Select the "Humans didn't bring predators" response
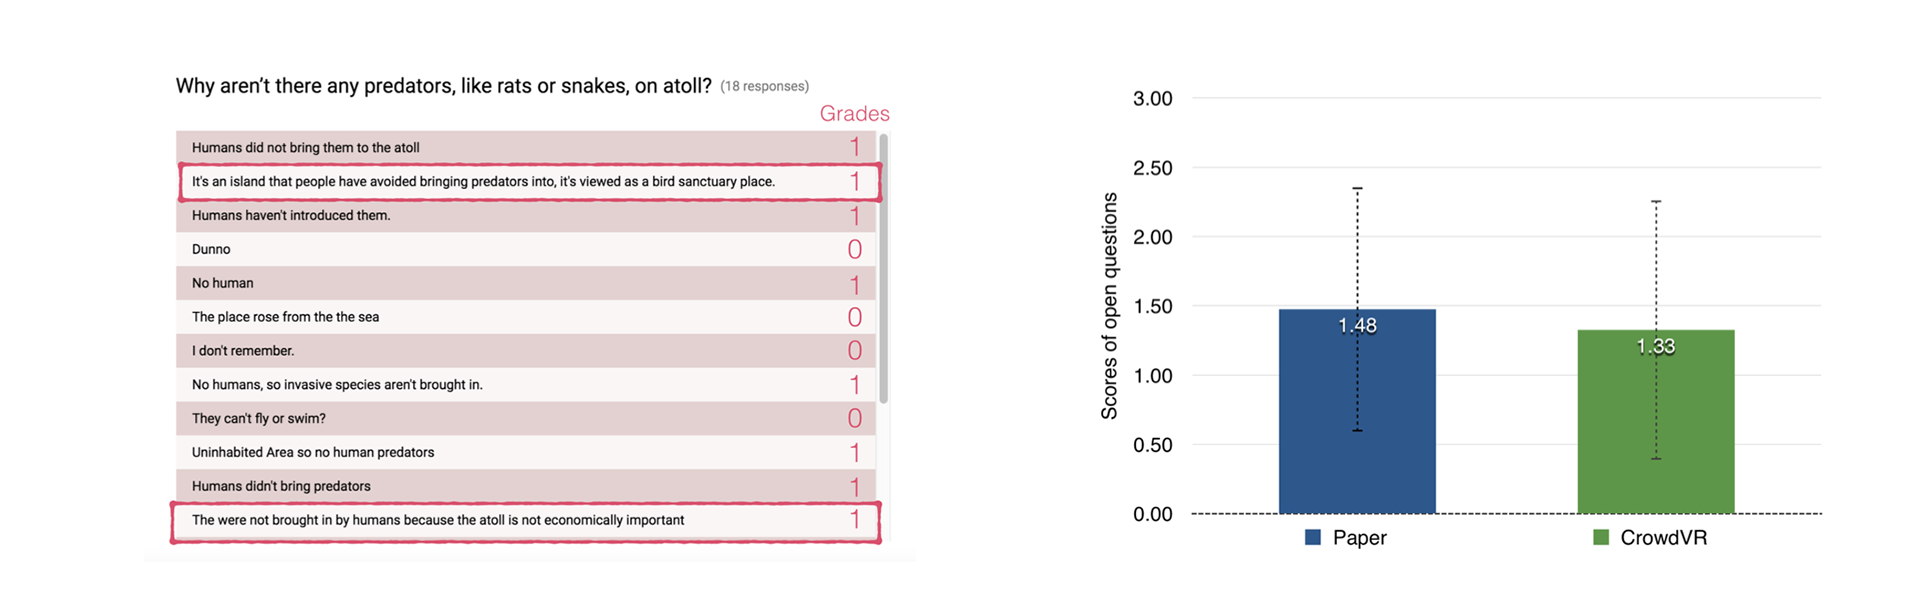Image resolution: width=1920 pixels, height=600 pixels. point(281,487)
